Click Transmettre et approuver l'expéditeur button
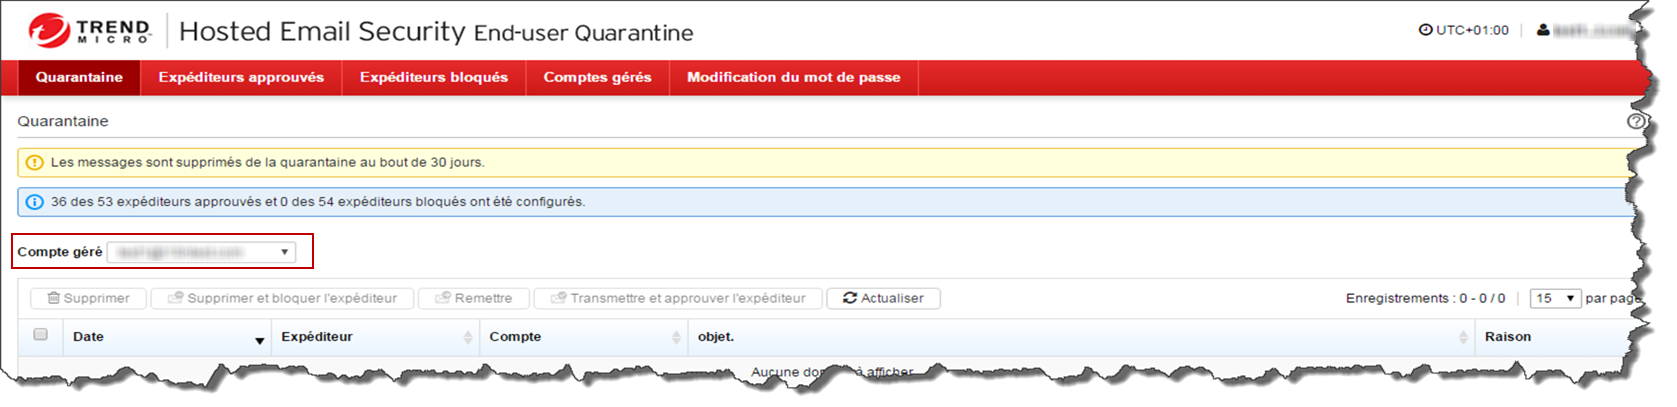Screen dimensions: 1677x407 [x=678, y=298]
